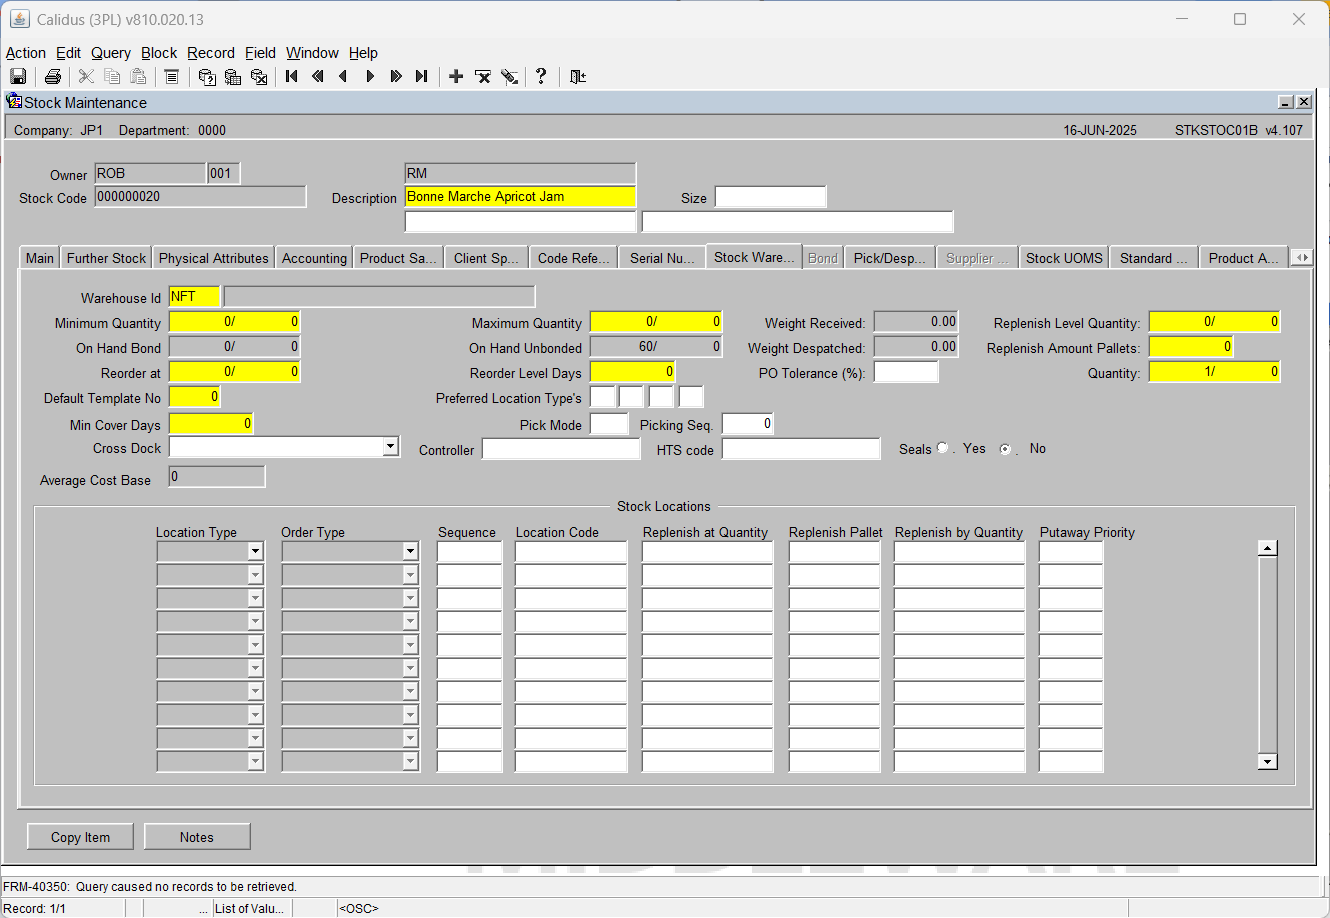This screenshot has width=1330, height=918.
Task: Click the Min Cover Days field
Action: [211, 424]
